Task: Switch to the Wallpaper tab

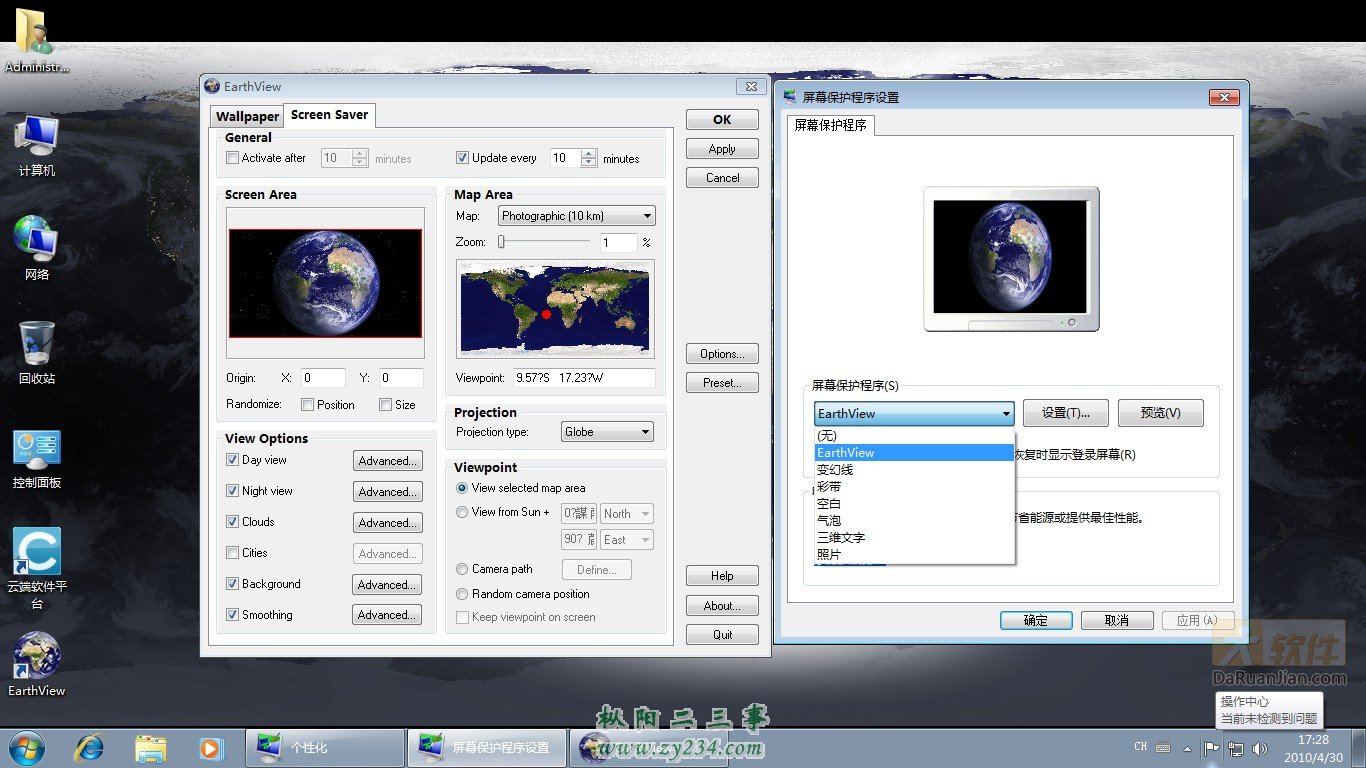Action: 248,116
